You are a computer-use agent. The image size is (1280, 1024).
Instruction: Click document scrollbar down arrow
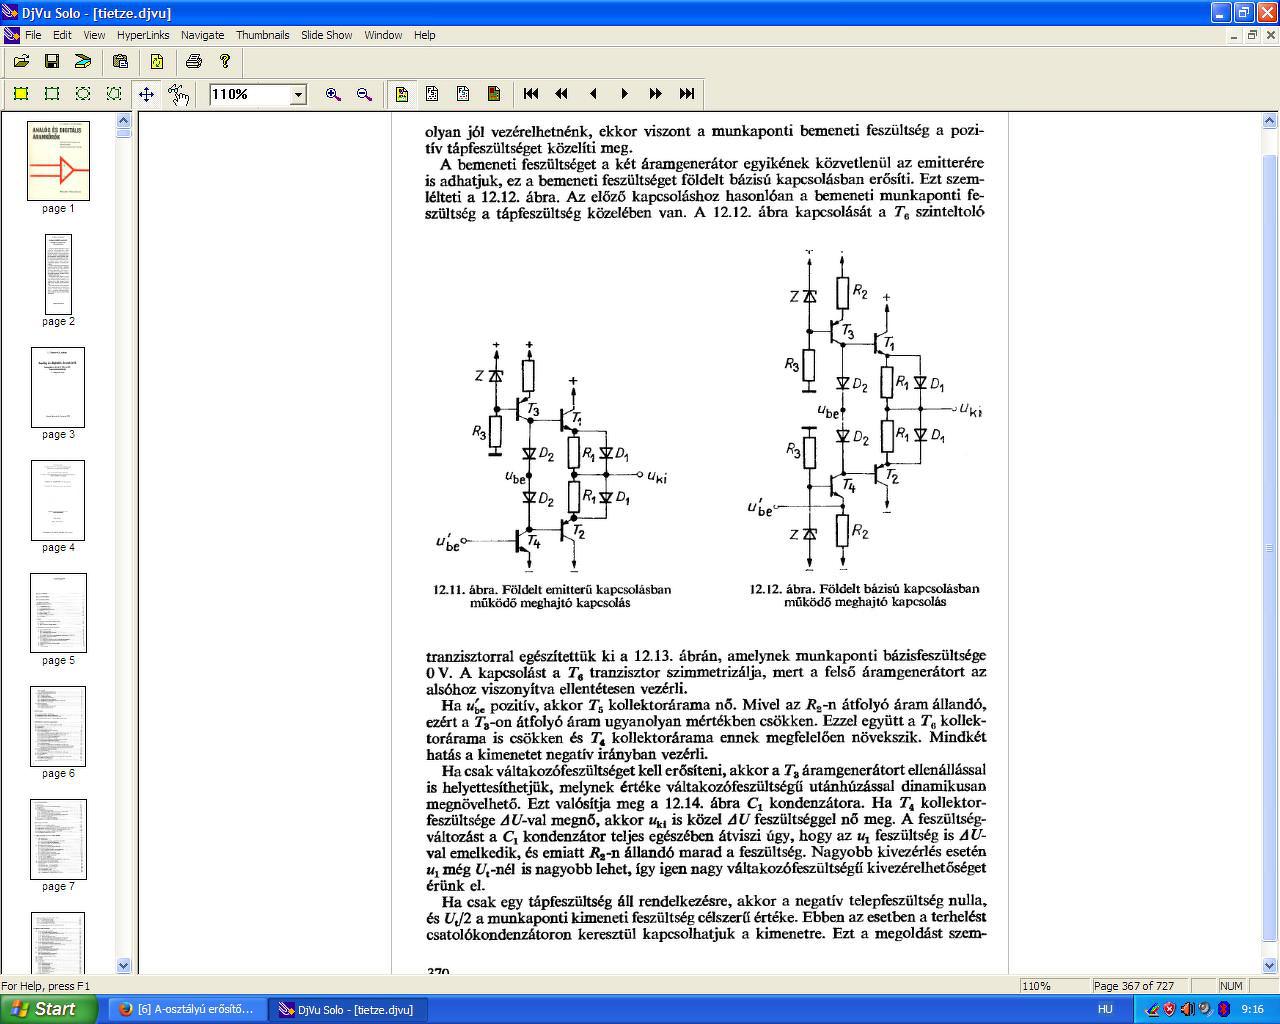[1270, 966]
